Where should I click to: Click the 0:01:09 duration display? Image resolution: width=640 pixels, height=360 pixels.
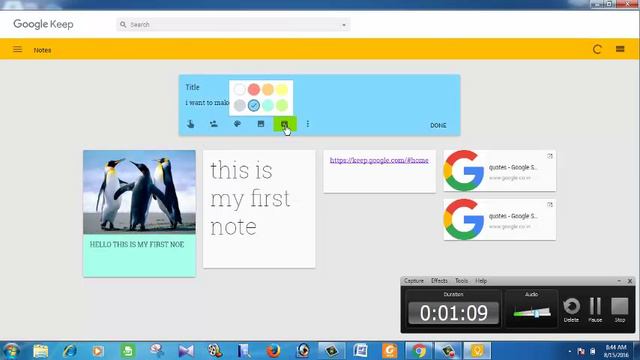point(454,313)
